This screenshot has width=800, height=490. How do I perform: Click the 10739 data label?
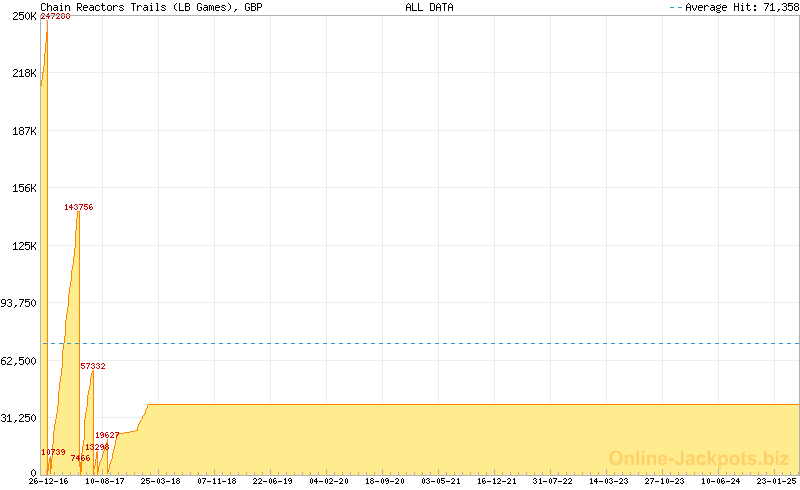point(53,452)
